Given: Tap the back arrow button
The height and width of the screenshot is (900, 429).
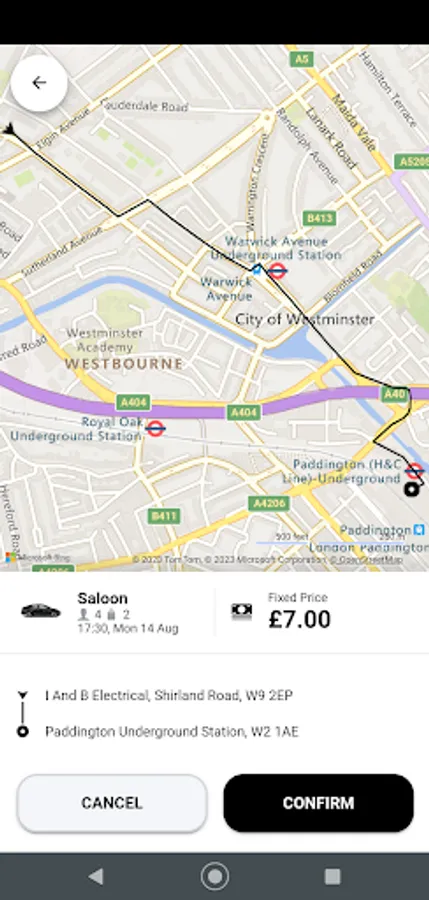Looking at the screenshot, I should point(39,83).
